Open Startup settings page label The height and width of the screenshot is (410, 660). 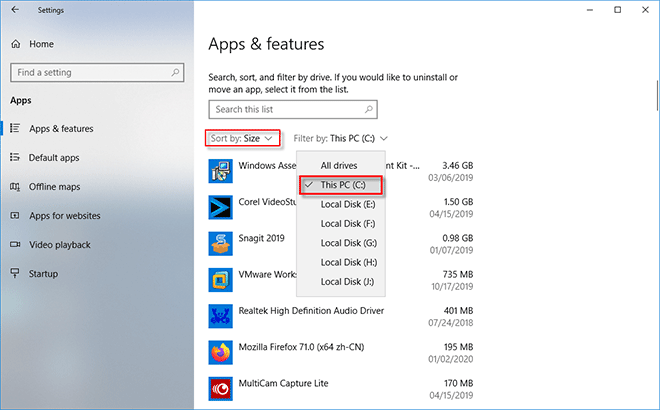tap(43, 274)
